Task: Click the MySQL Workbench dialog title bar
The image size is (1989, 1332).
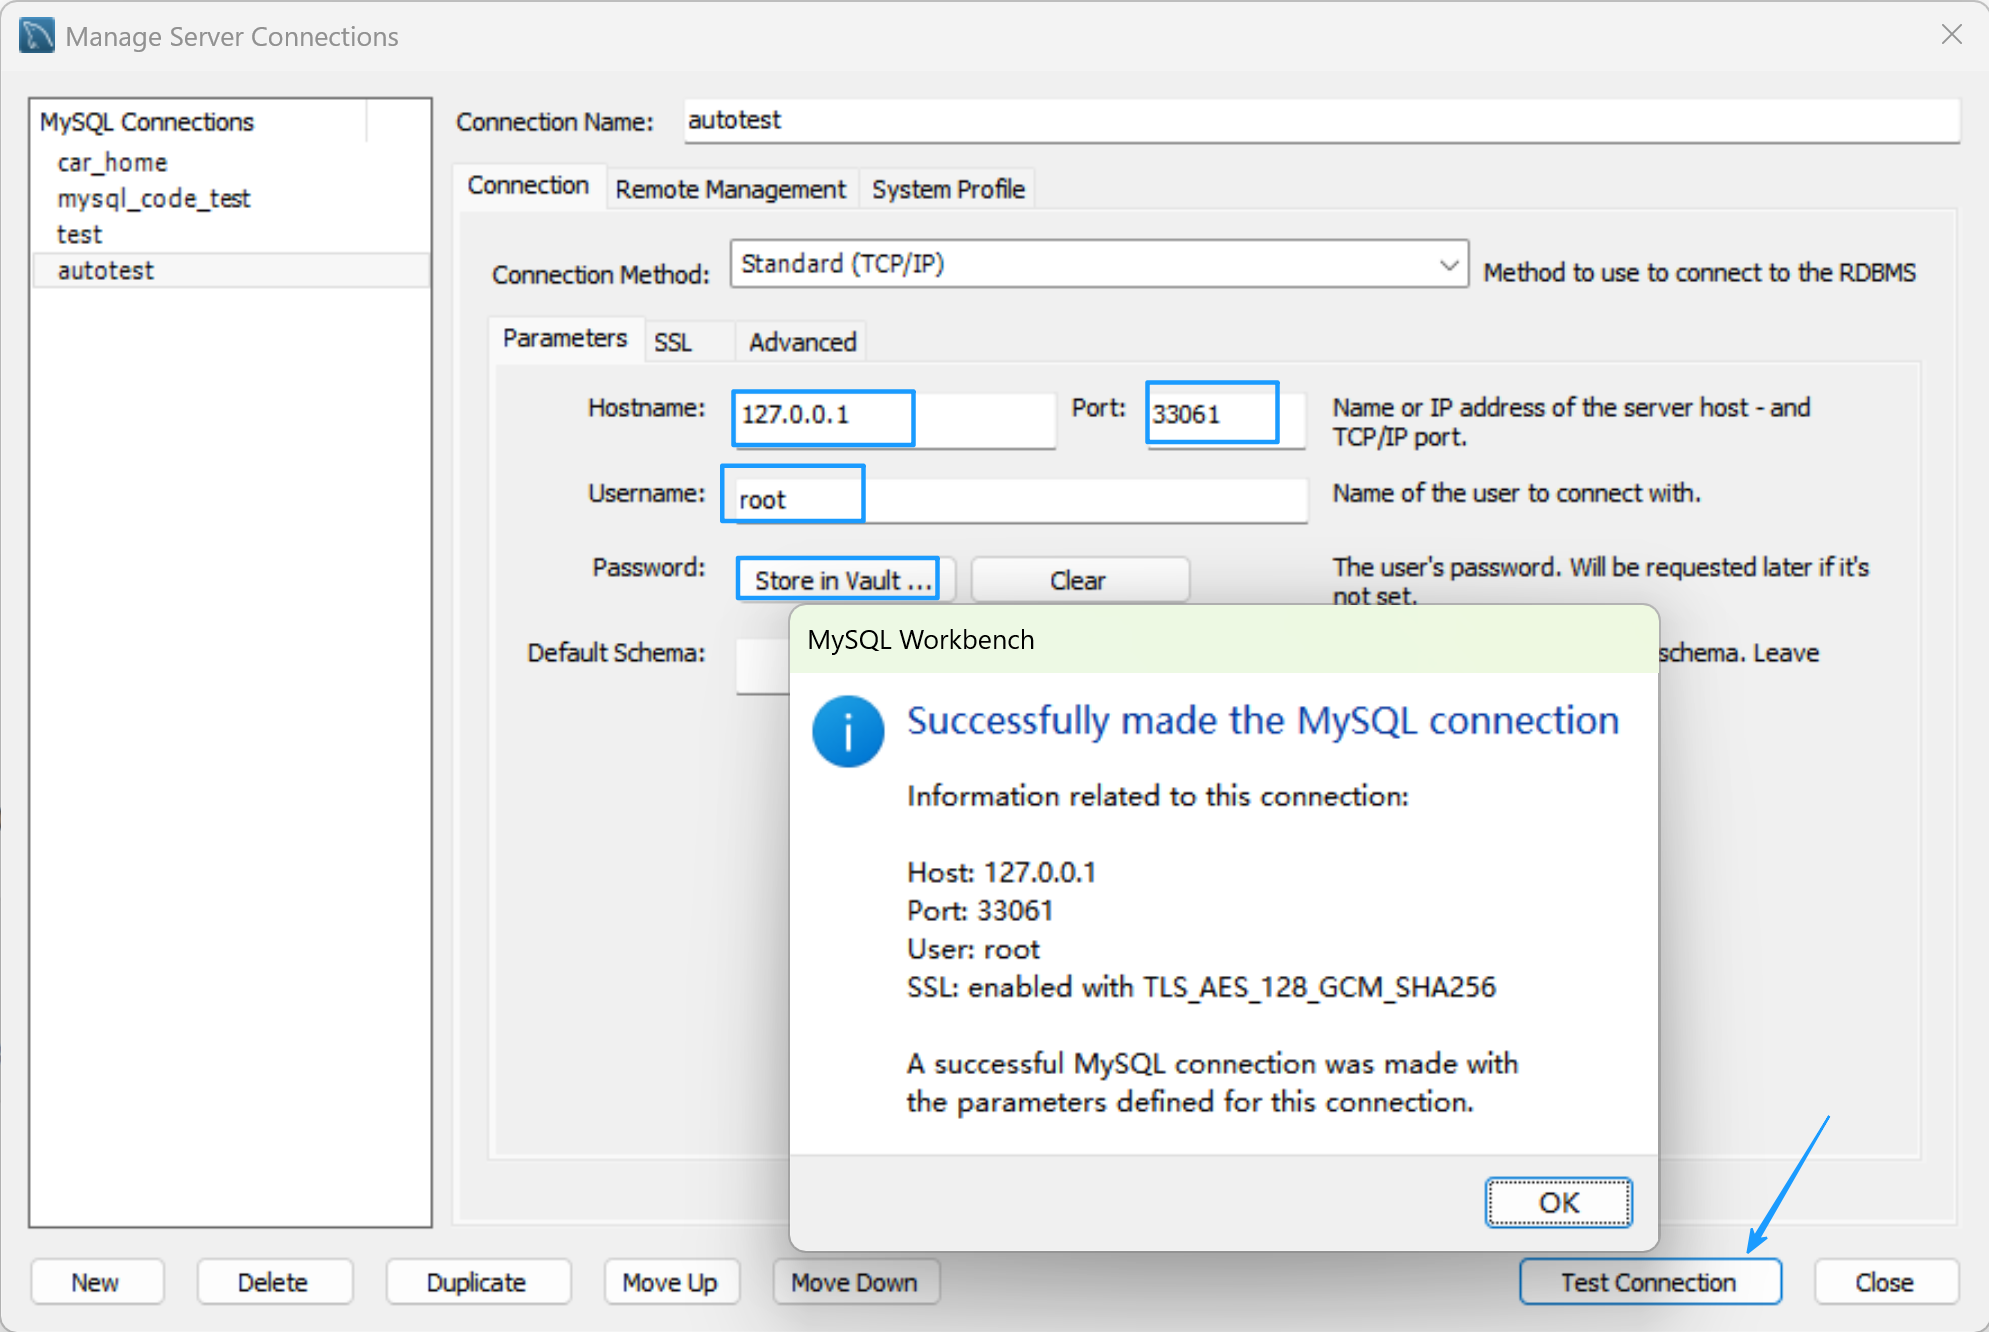Action: (x=1224, y=640)
